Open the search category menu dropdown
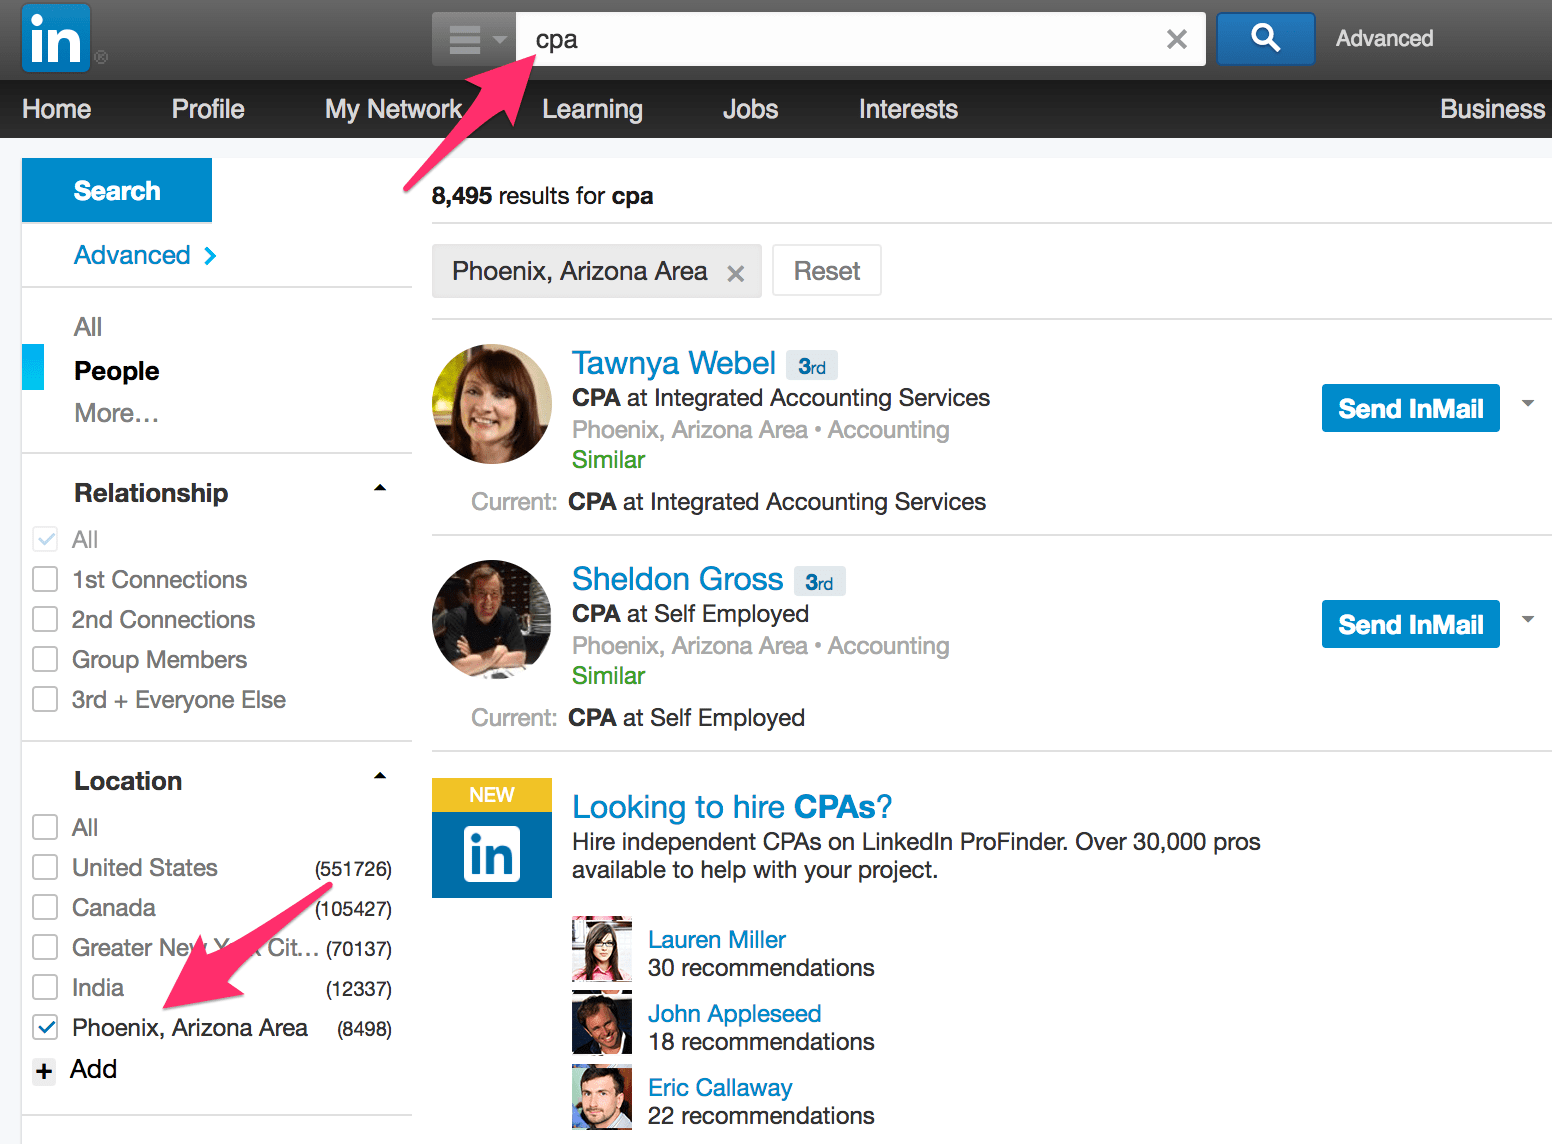The image size is (1552, 1144). (x=474, y=39)
